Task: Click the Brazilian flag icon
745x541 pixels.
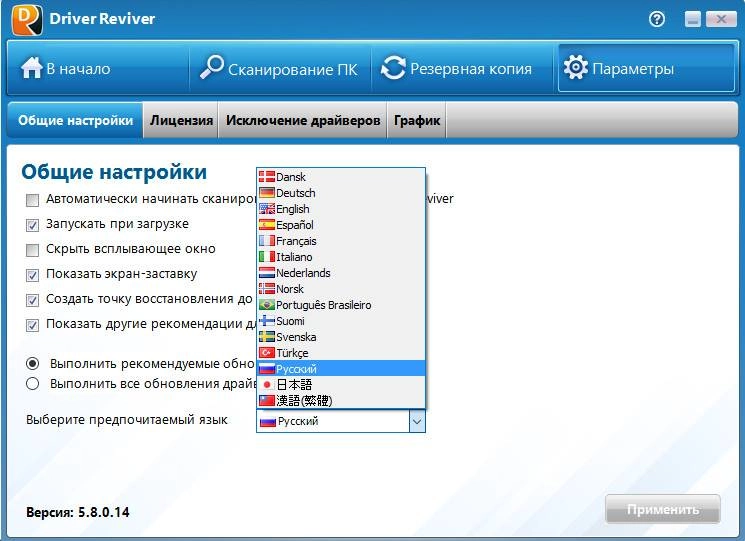Action: 267,304
